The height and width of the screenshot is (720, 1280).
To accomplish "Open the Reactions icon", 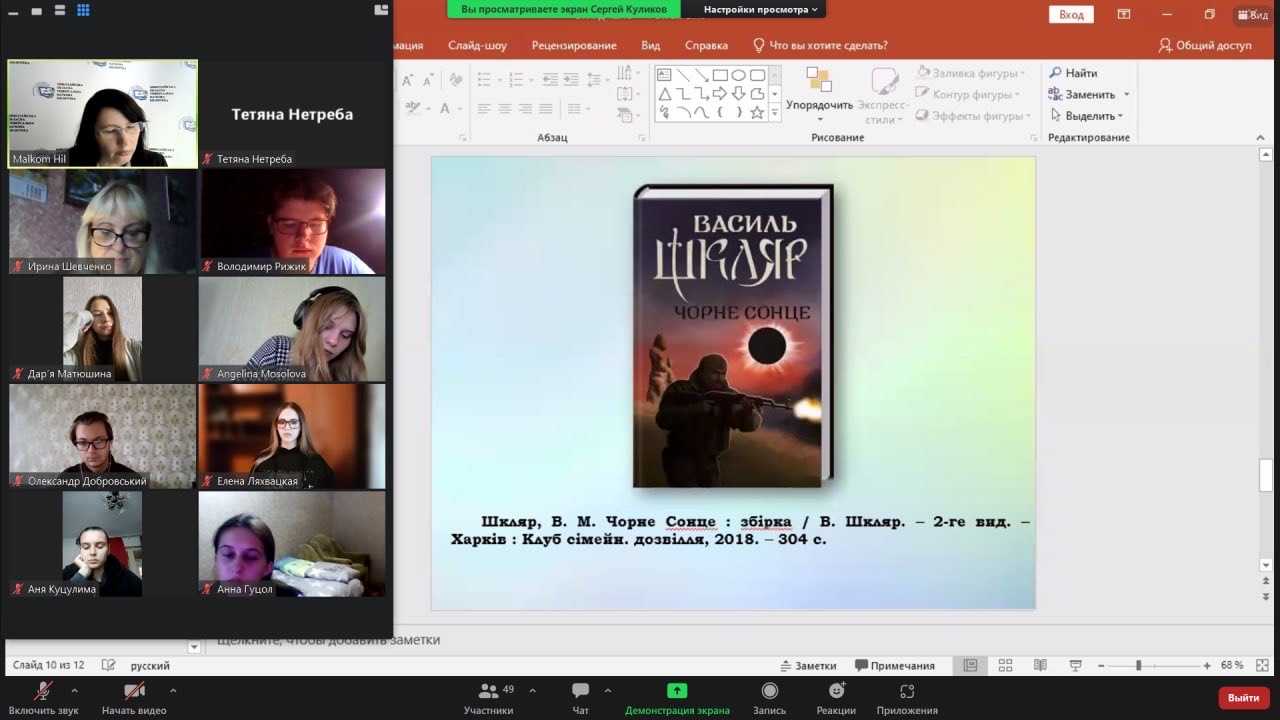I will coord(836,692).
